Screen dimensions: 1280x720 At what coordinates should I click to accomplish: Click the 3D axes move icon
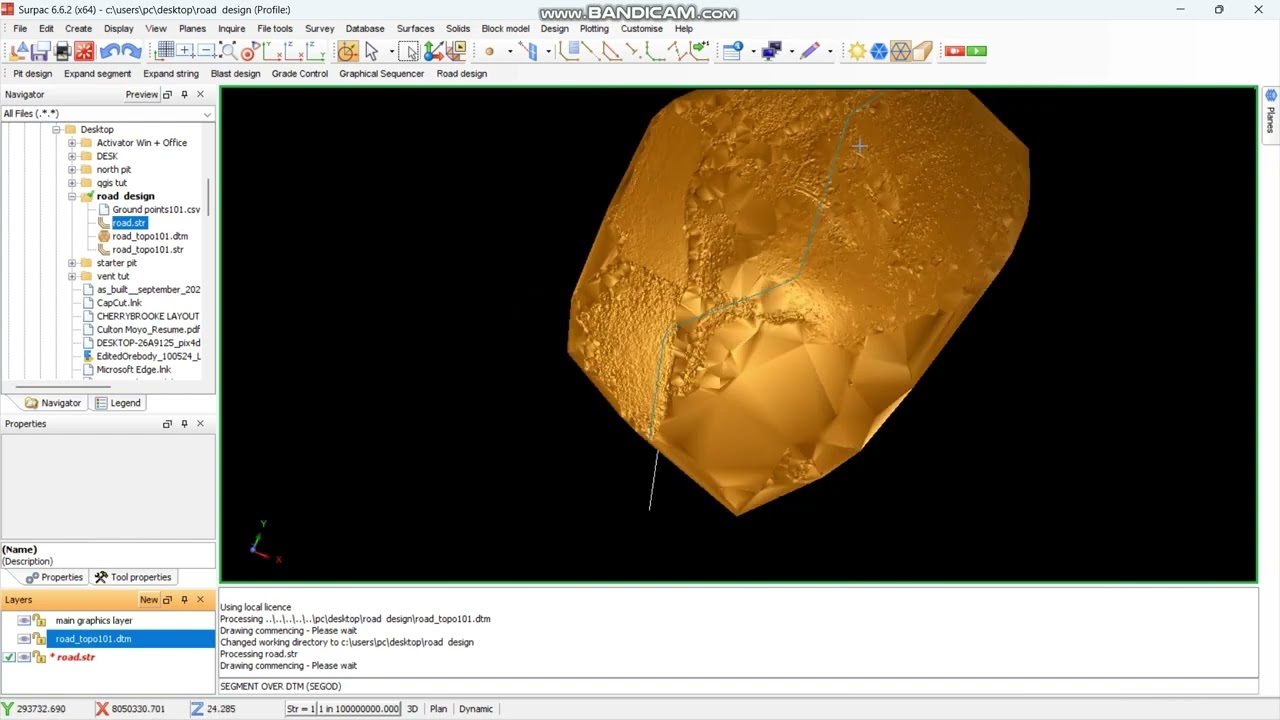tap(433, 51)
